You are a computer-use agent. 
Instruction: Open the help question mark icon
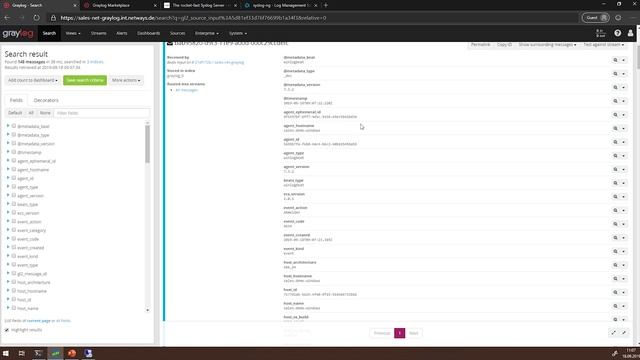(618, 33)
